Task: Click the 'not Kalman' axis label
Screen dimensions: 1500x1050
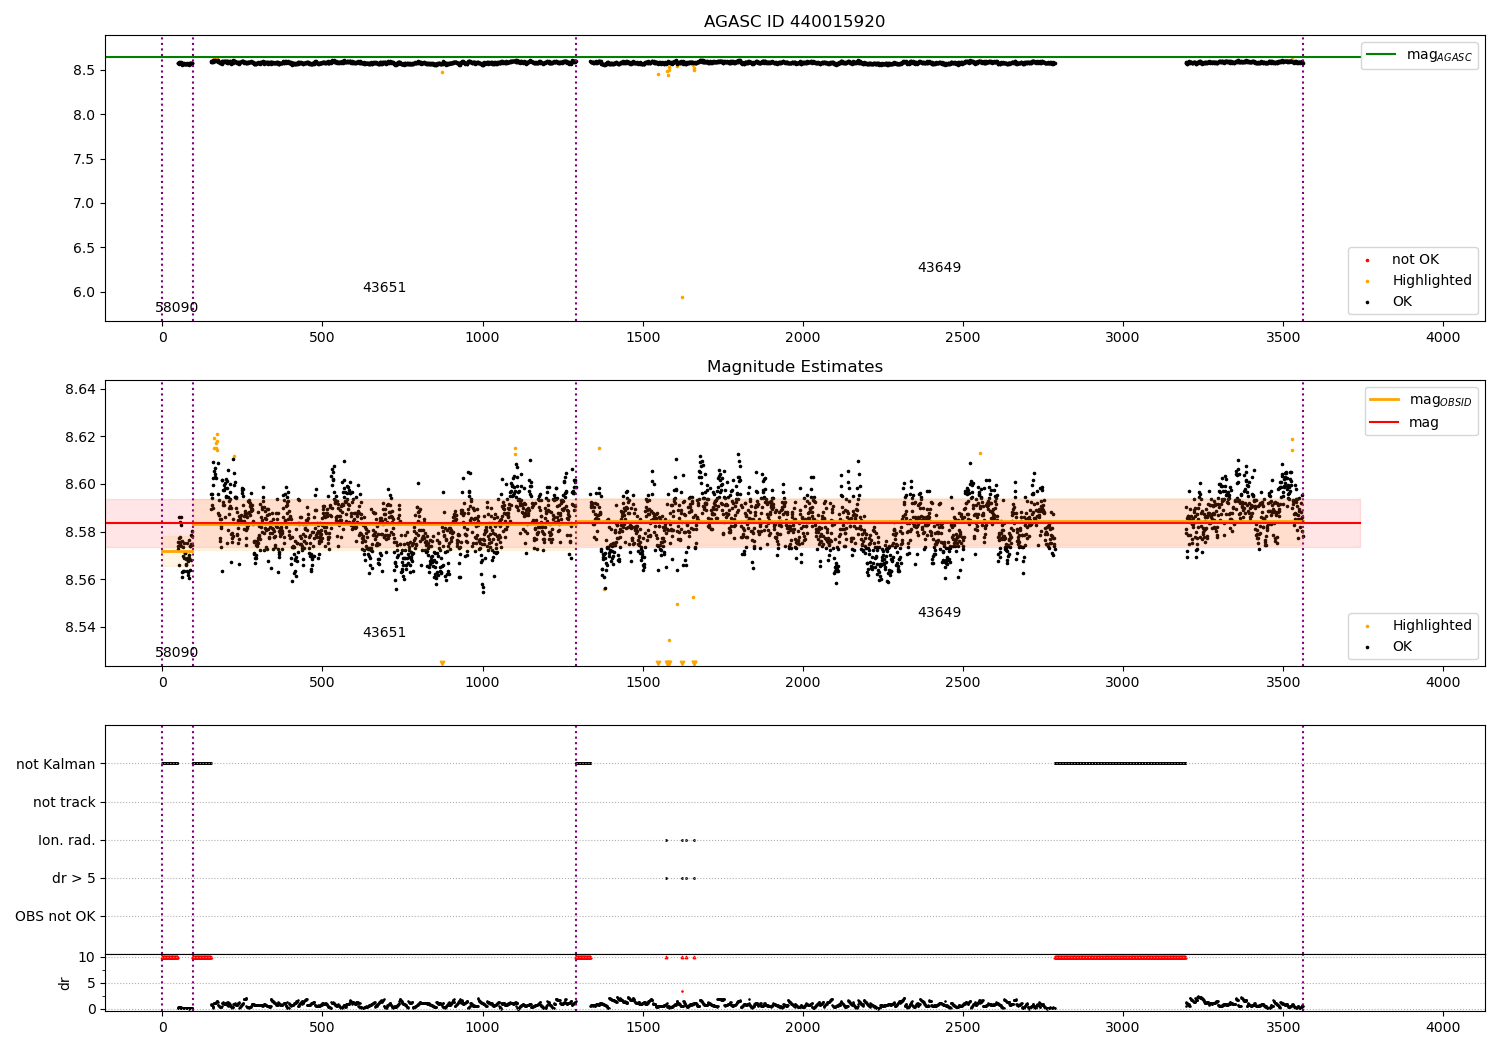Action: pyautogui.click(x=56, y=764)
